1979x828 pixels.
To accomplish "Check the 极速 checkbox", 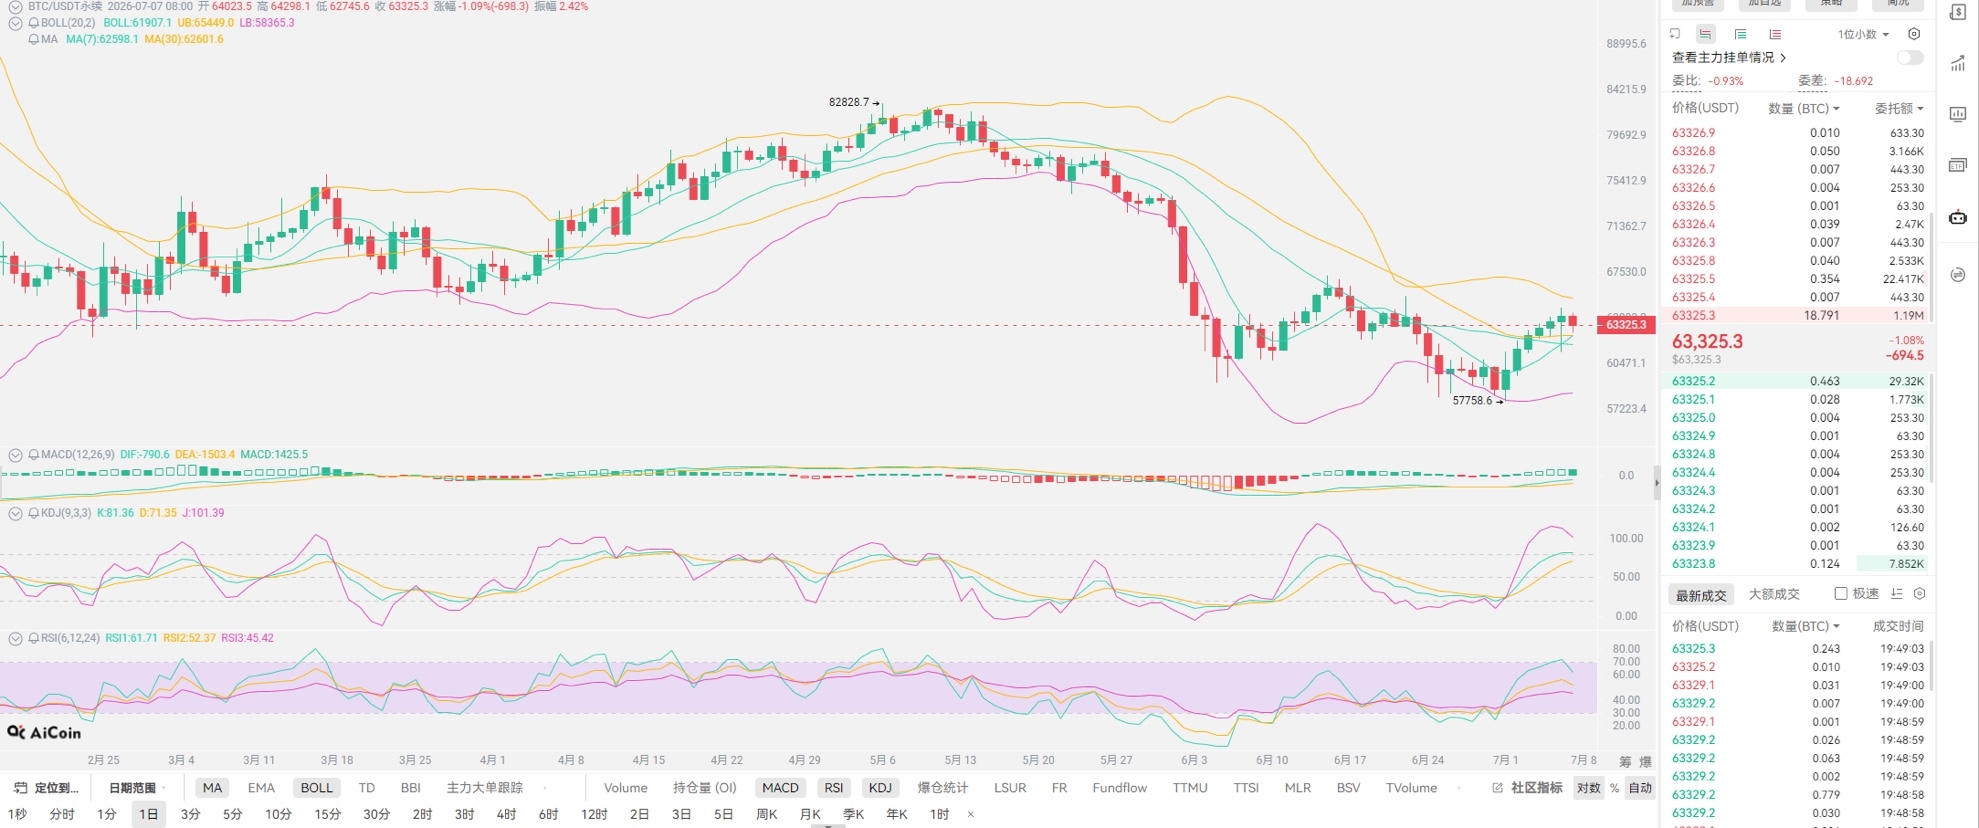I will click(x=1840, y=594).
